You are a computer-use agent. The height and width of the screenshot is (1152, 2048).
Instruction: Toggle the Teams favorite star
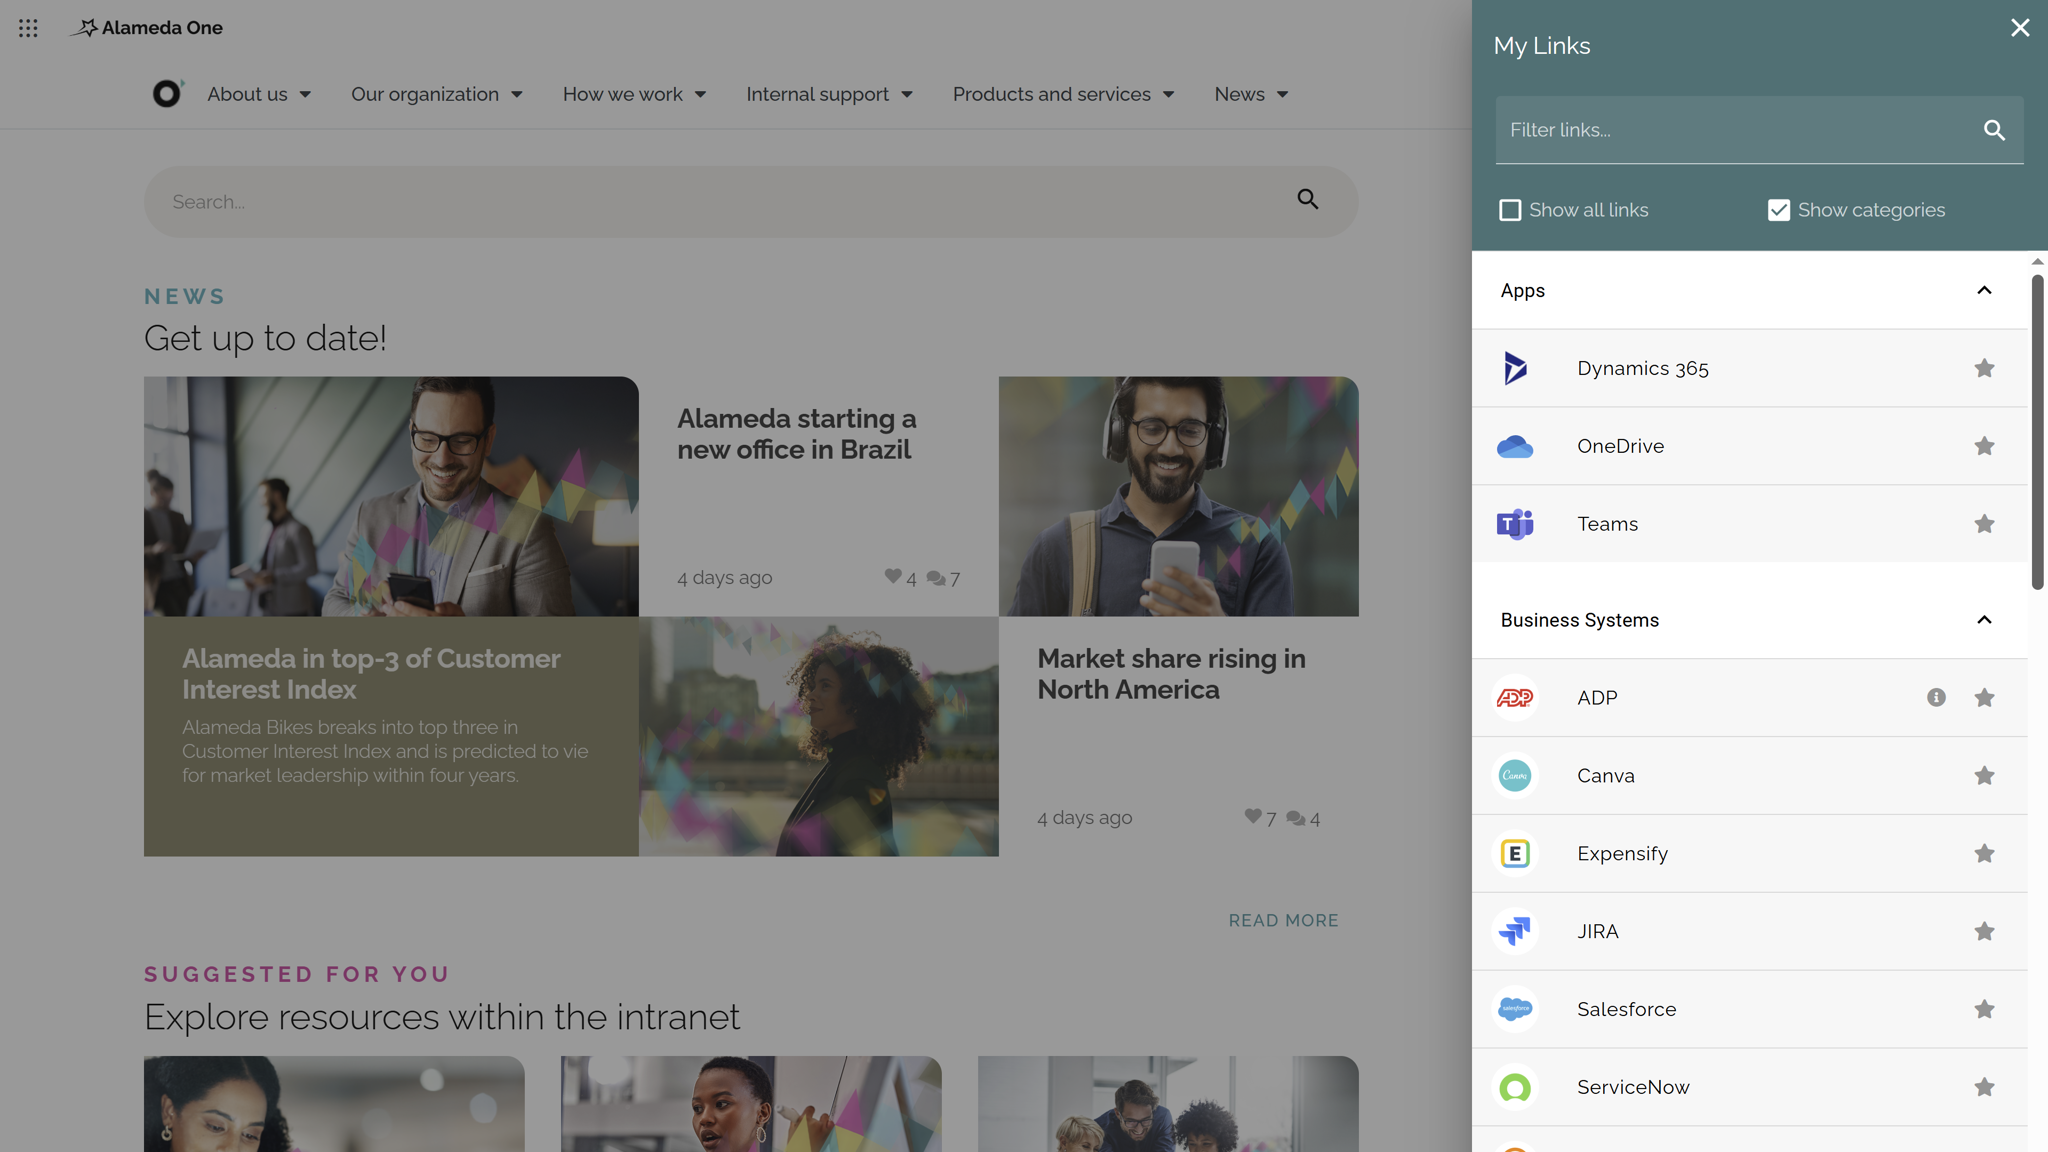[x=1984, y=524]
